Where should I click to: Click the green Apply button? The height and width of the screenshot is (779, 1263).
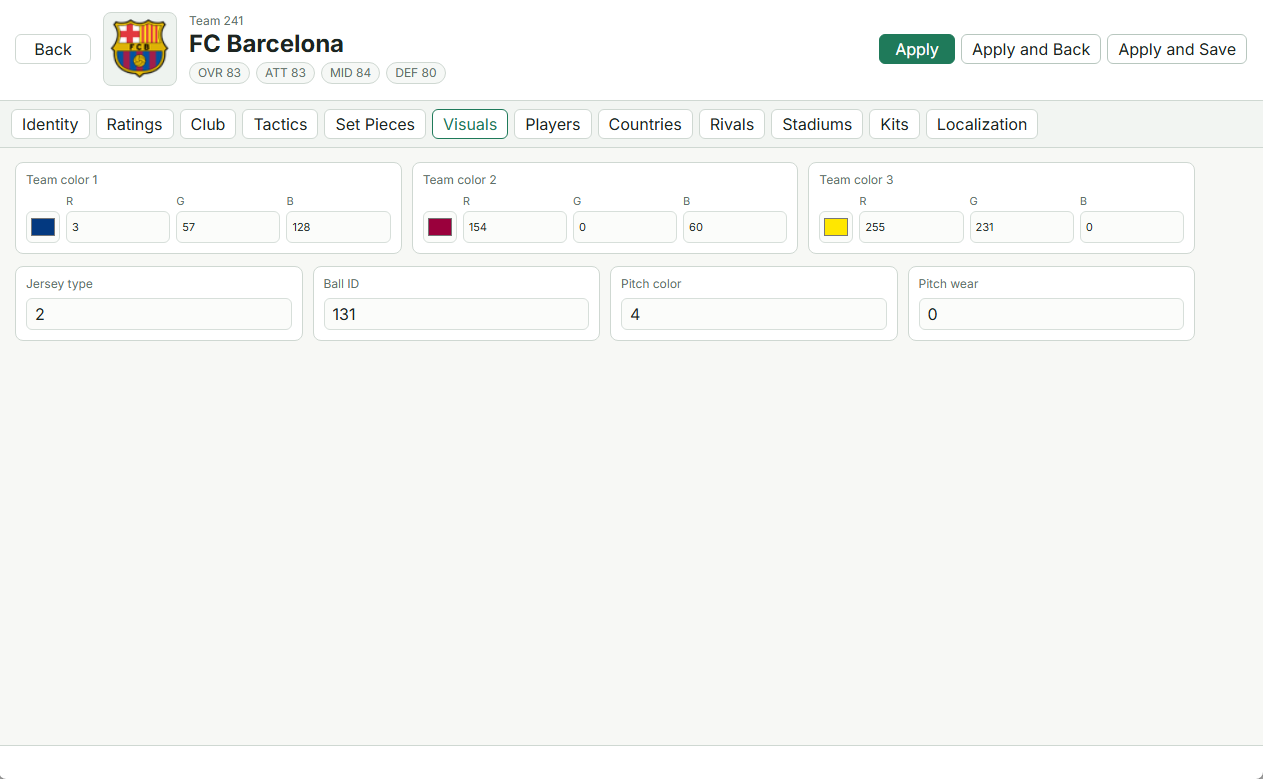point(917,49)
